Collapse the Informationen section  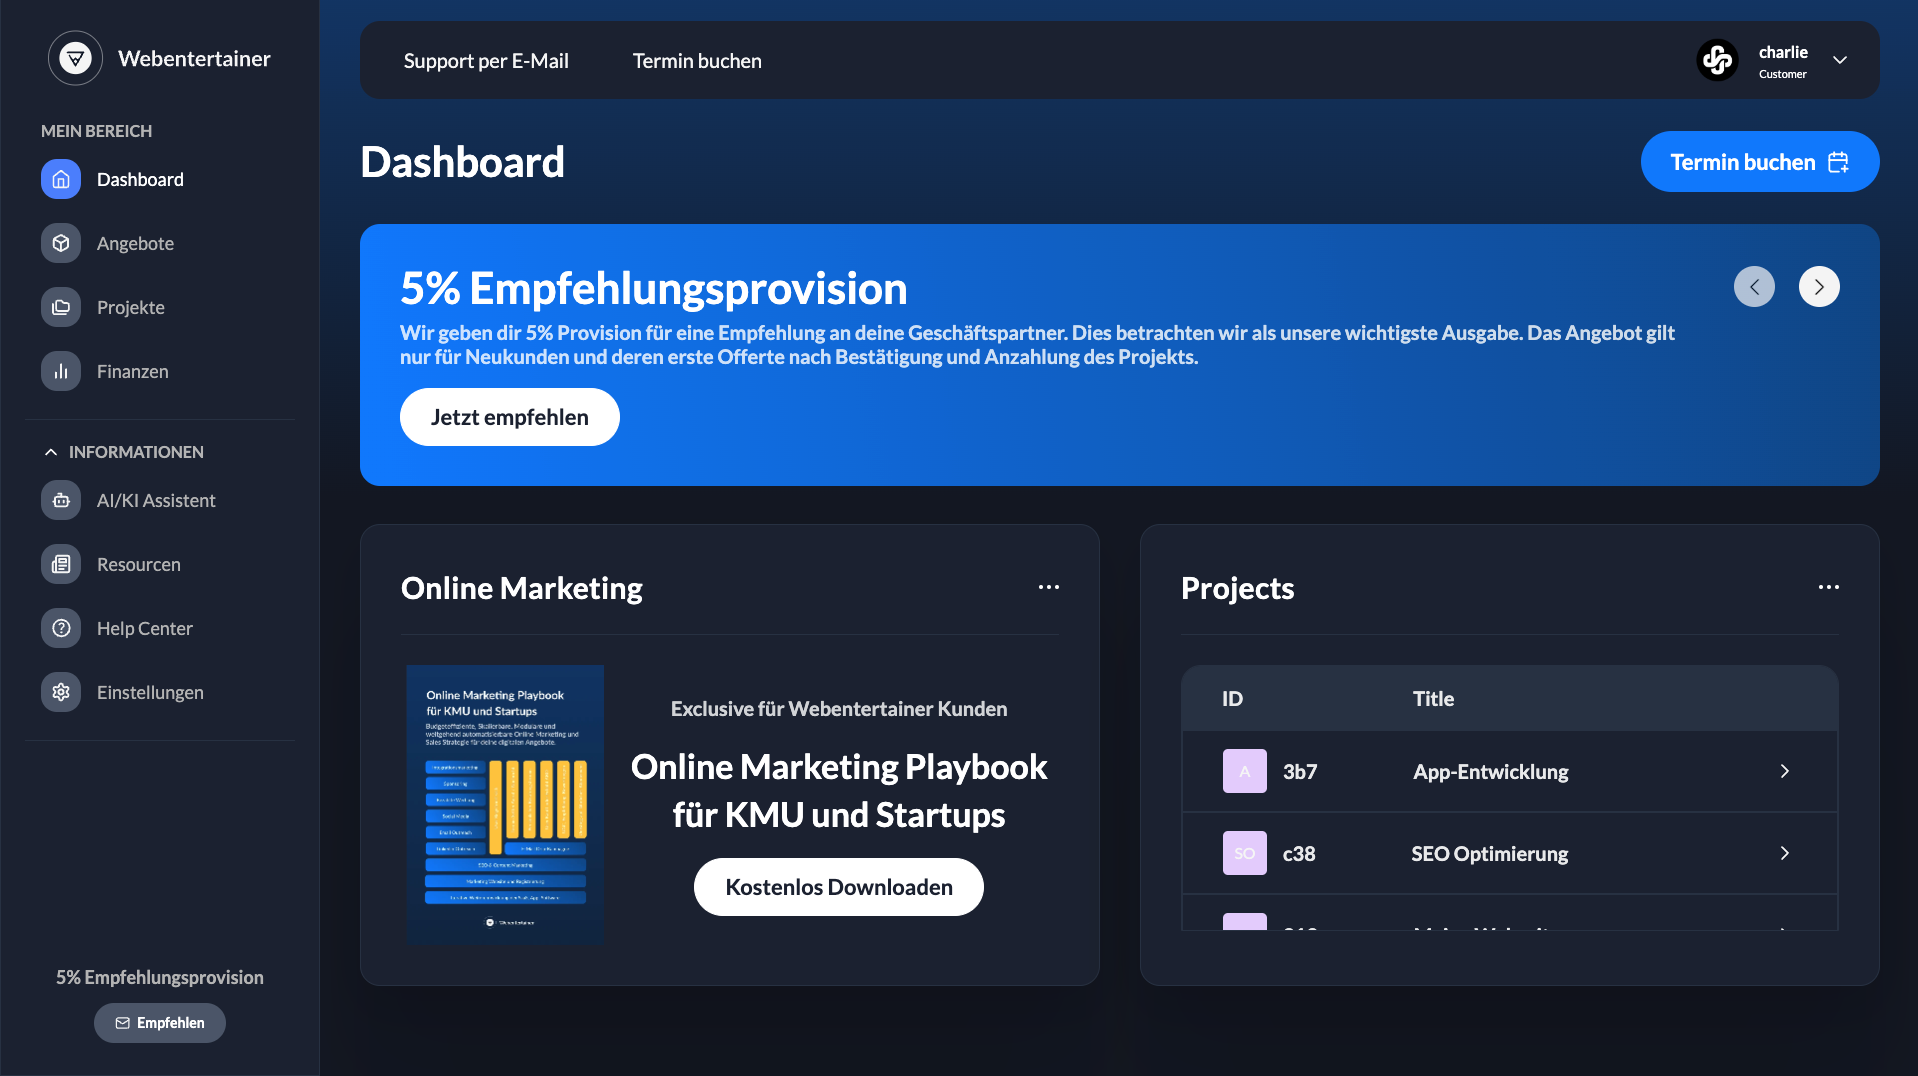click(52, 451)
